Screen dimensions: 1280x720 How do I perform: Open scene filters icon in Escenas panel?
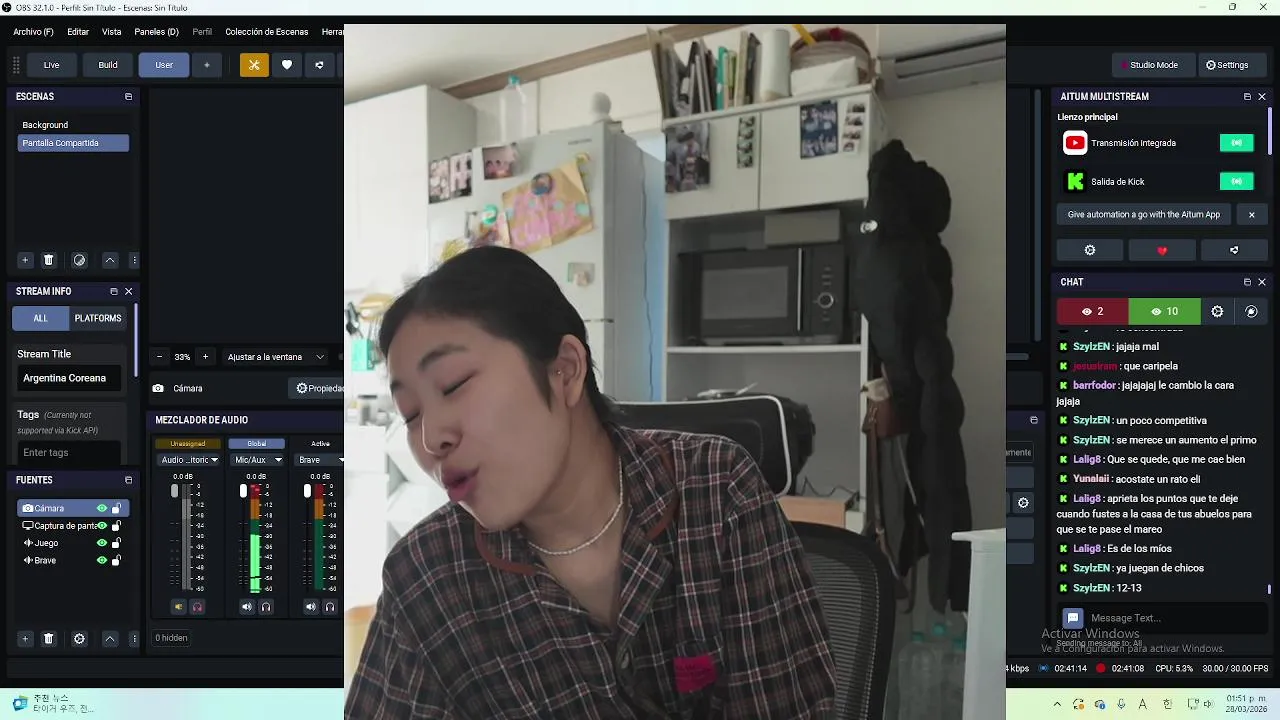tap(79, 260)
